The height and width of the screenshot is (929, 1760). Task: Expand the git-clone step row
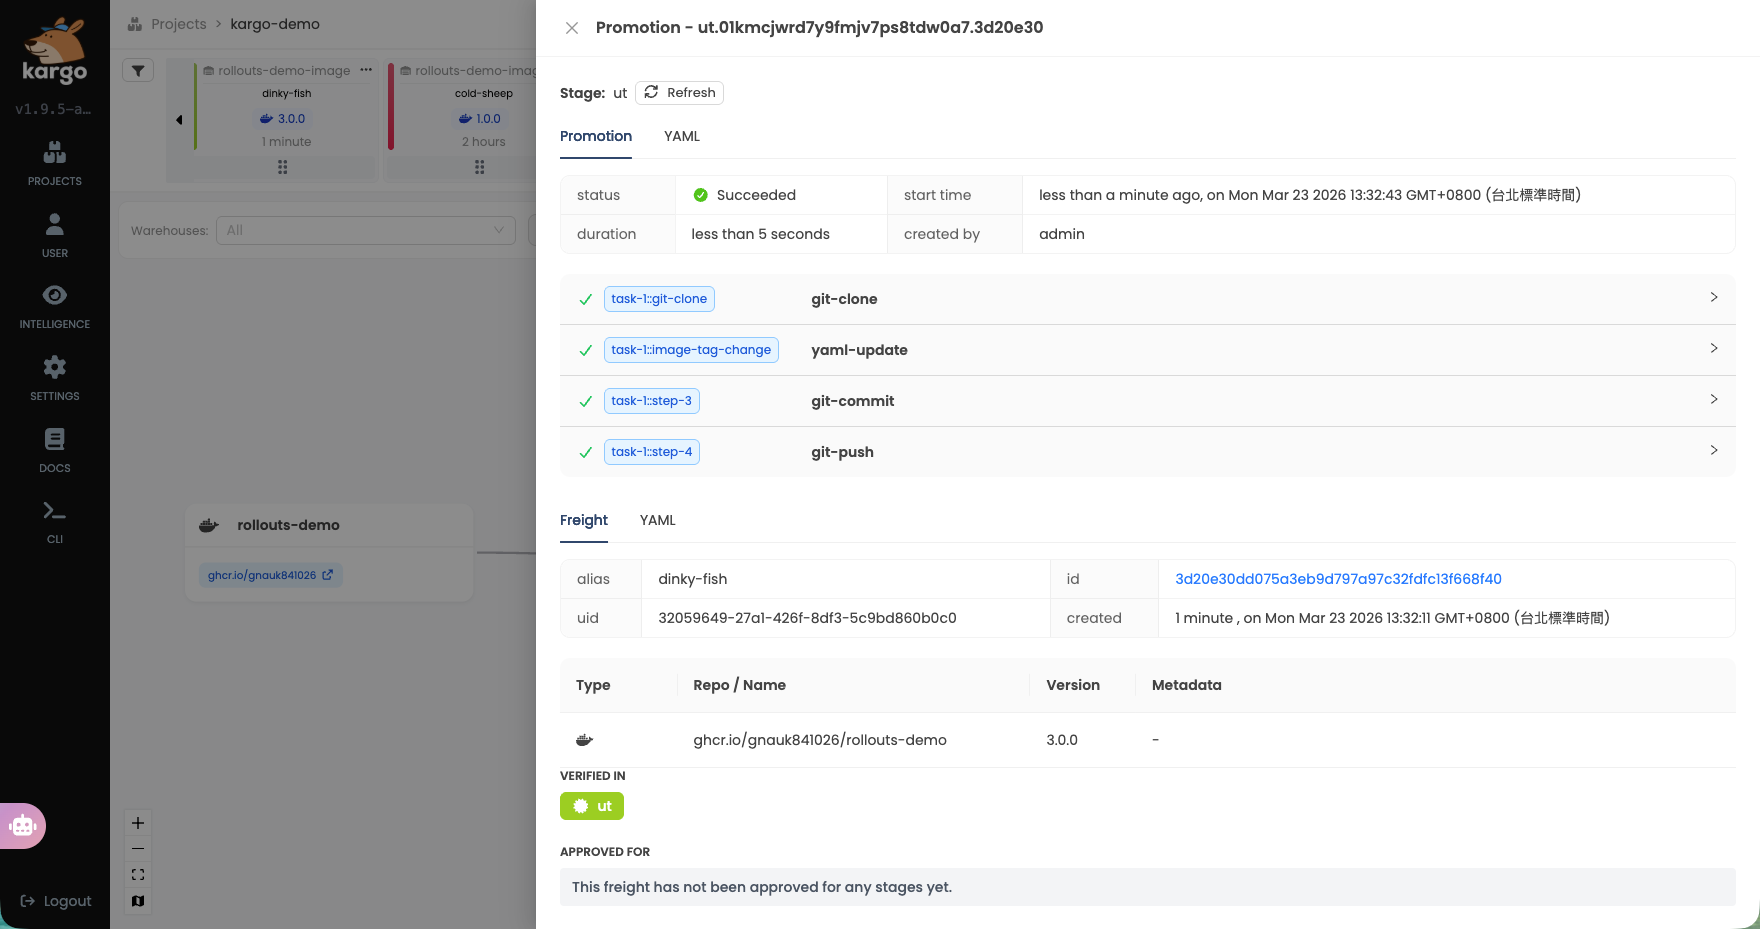point(1148,299)
